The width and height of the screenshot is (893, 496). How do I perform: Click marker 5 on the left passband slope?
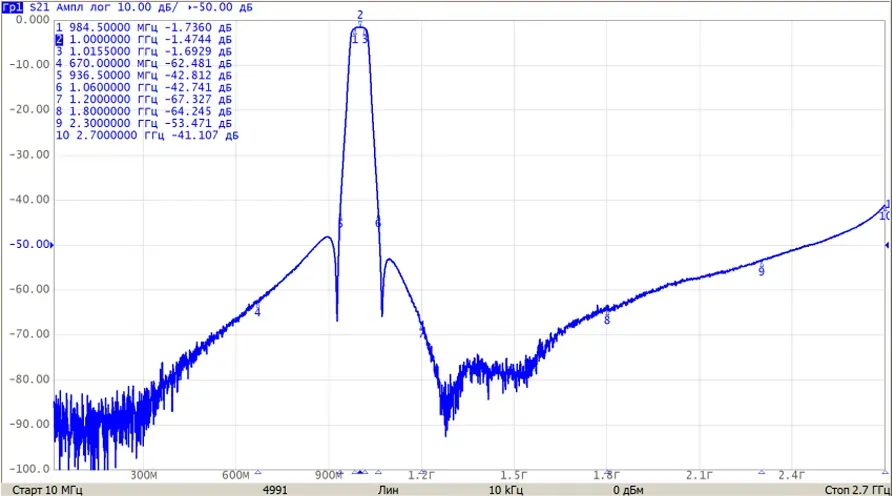(341, 224)
